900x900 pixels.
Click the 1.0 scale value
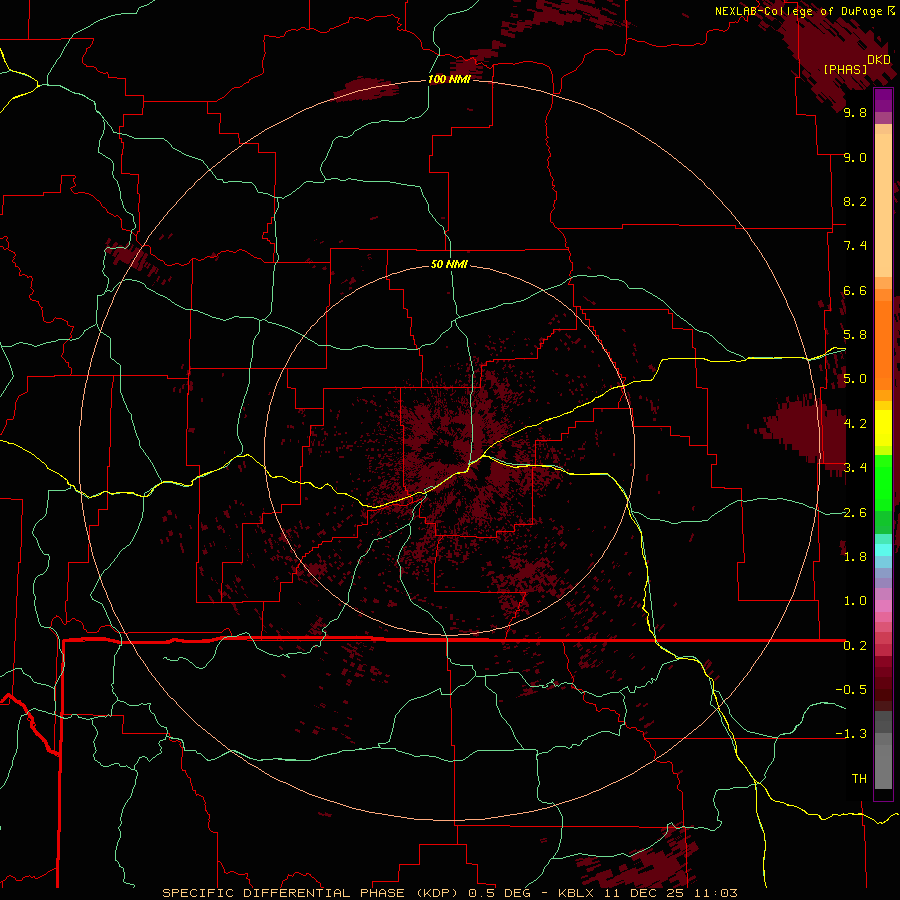coord(855,601)
